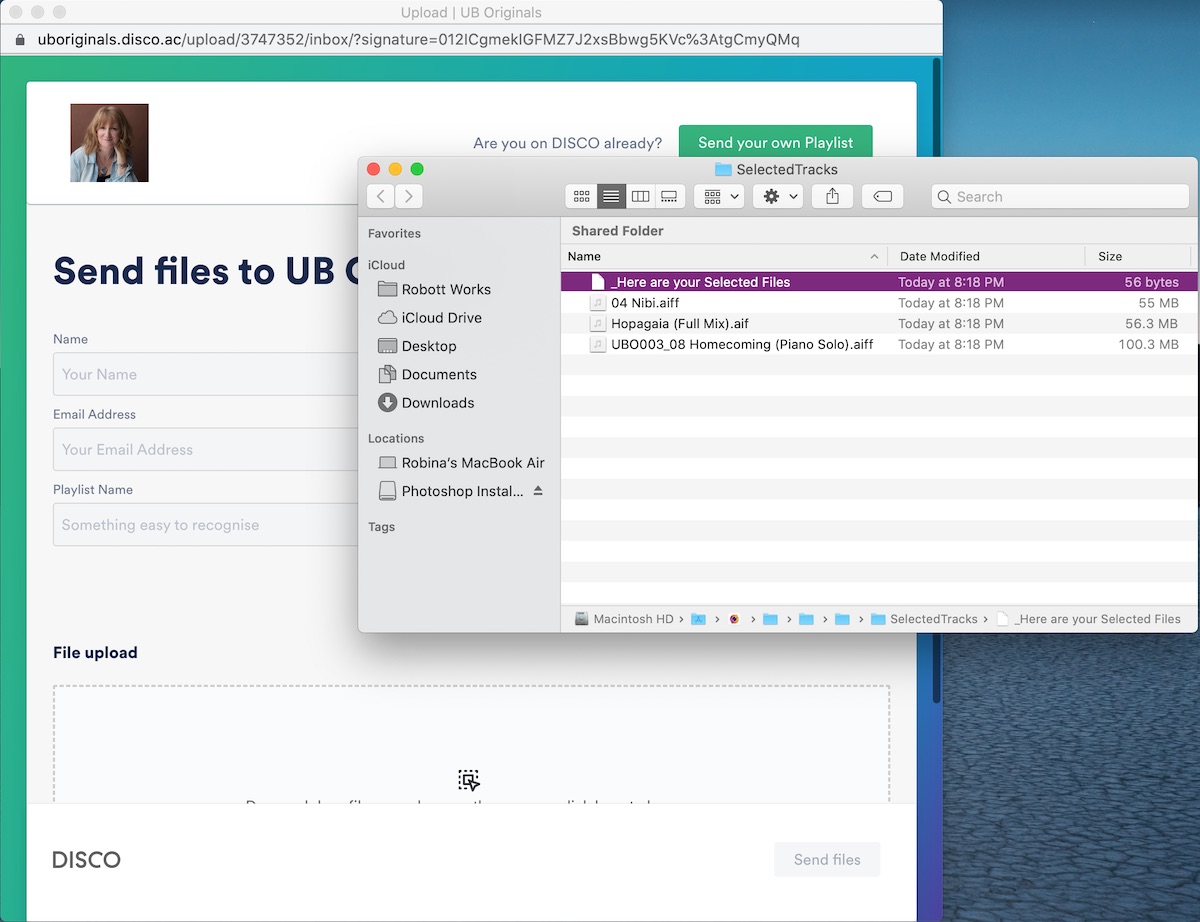The width and height of the screenshot is (1200, 922).
Task: Click the Playlist Name input field
Action: coord(206,525)
